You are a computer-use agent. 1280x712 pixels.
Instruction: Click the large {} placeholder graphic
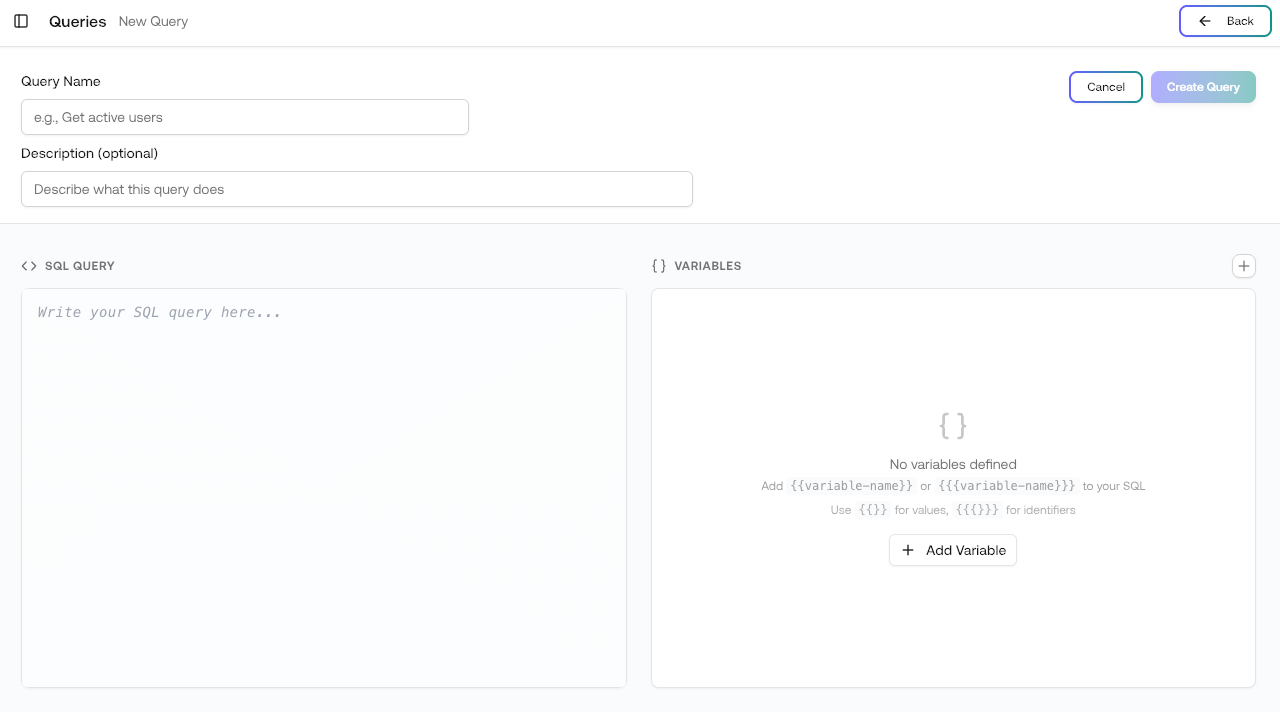click(952, 425)
